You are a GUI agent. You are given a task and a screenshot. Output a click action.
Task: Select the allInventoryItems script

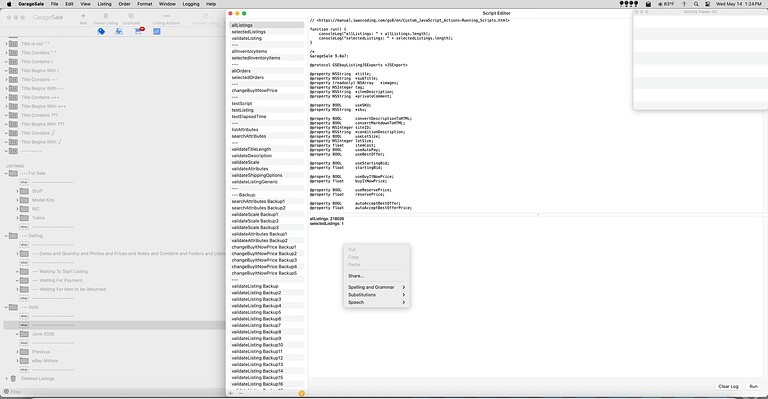pyautogui.click(x=266, y=51)
